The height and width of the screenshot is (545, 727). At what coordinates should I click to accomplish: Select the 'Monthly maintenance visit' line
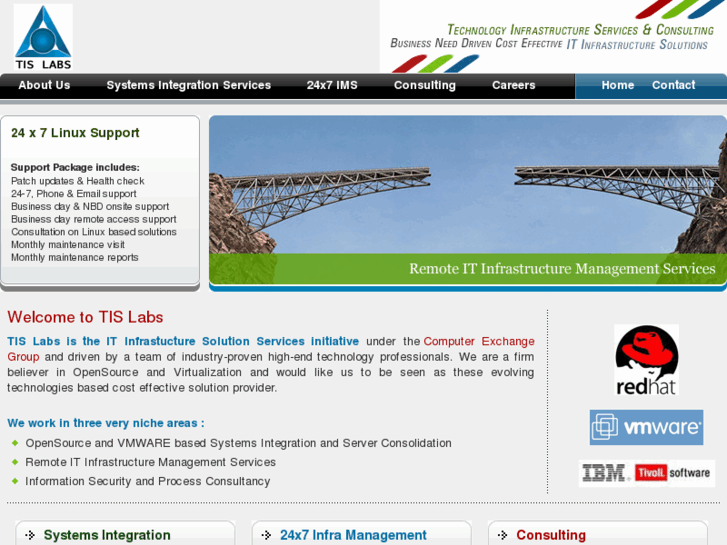pos(68,244)
